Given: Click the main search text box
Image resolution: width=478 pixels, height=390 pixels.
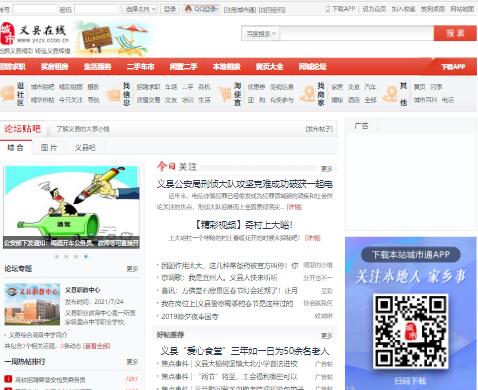Looking at the screenshot, I should 357,34.
